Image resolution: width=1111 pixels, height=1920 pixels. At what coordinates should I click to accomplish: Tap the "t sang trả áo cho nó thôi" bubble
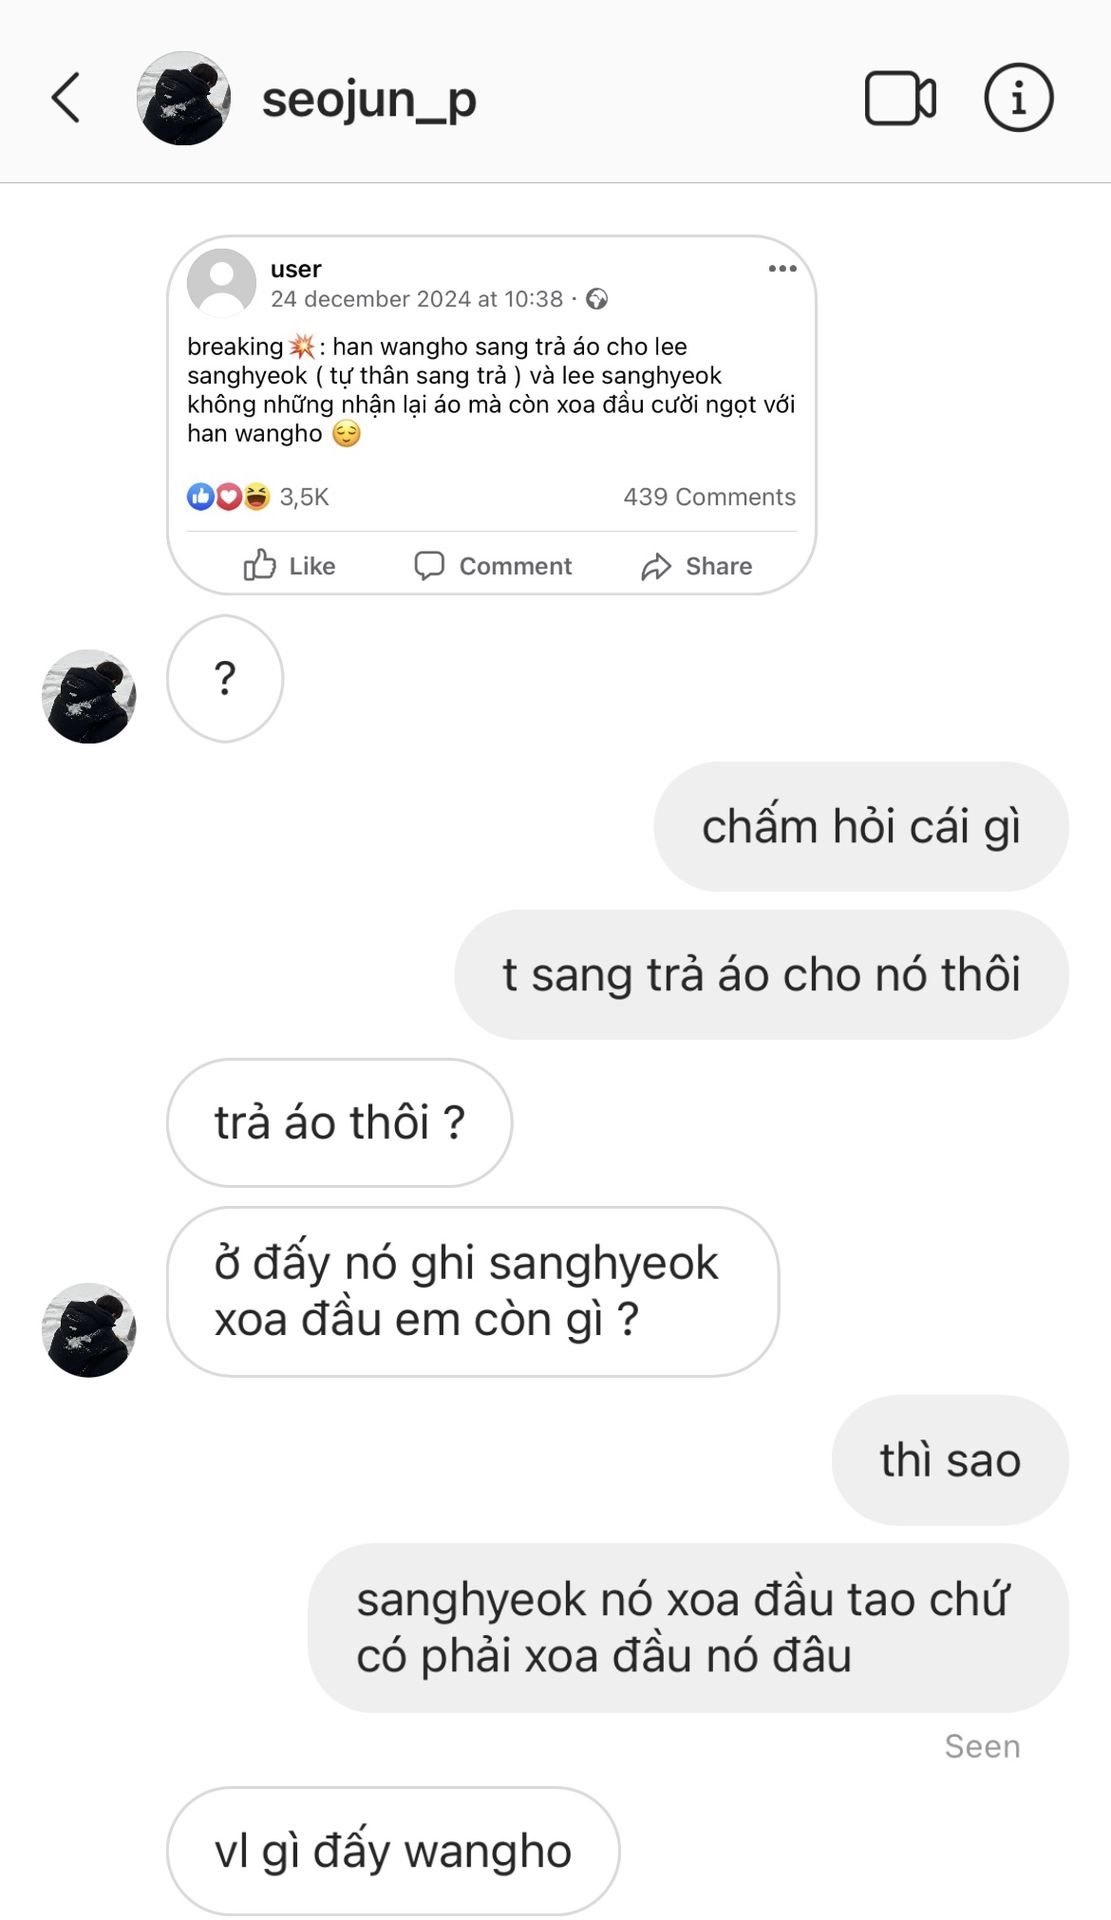(761, 975)
